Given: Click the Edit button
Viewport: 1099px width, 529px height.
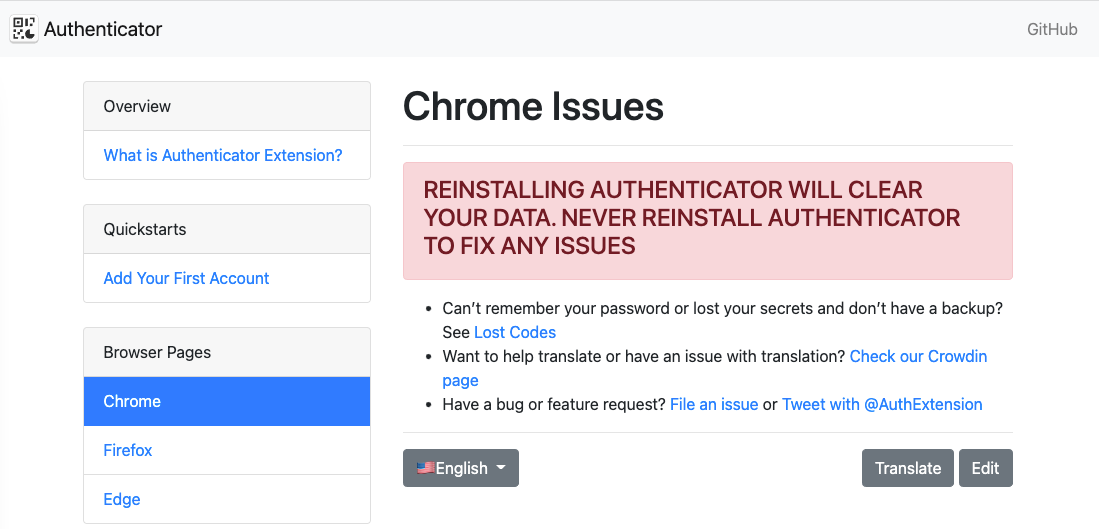Looking at the screenshot, I should (985, 468).
